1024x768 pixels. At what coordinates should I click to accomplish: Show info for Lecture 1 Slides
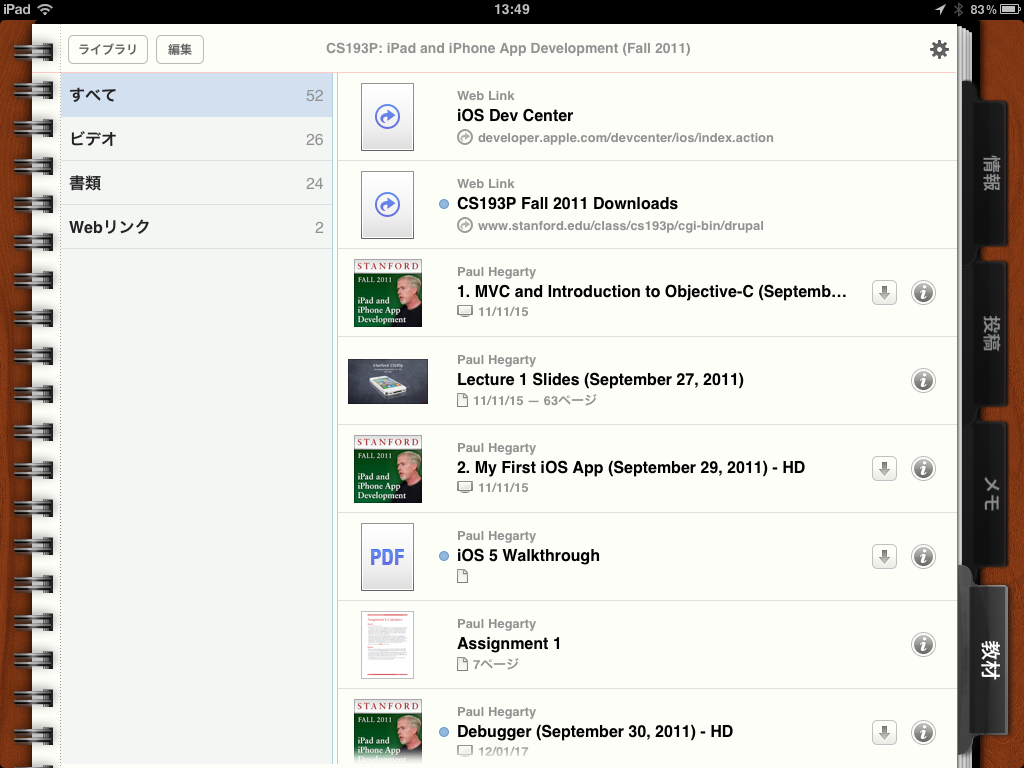pyautogui.click(x=923, y=380)
